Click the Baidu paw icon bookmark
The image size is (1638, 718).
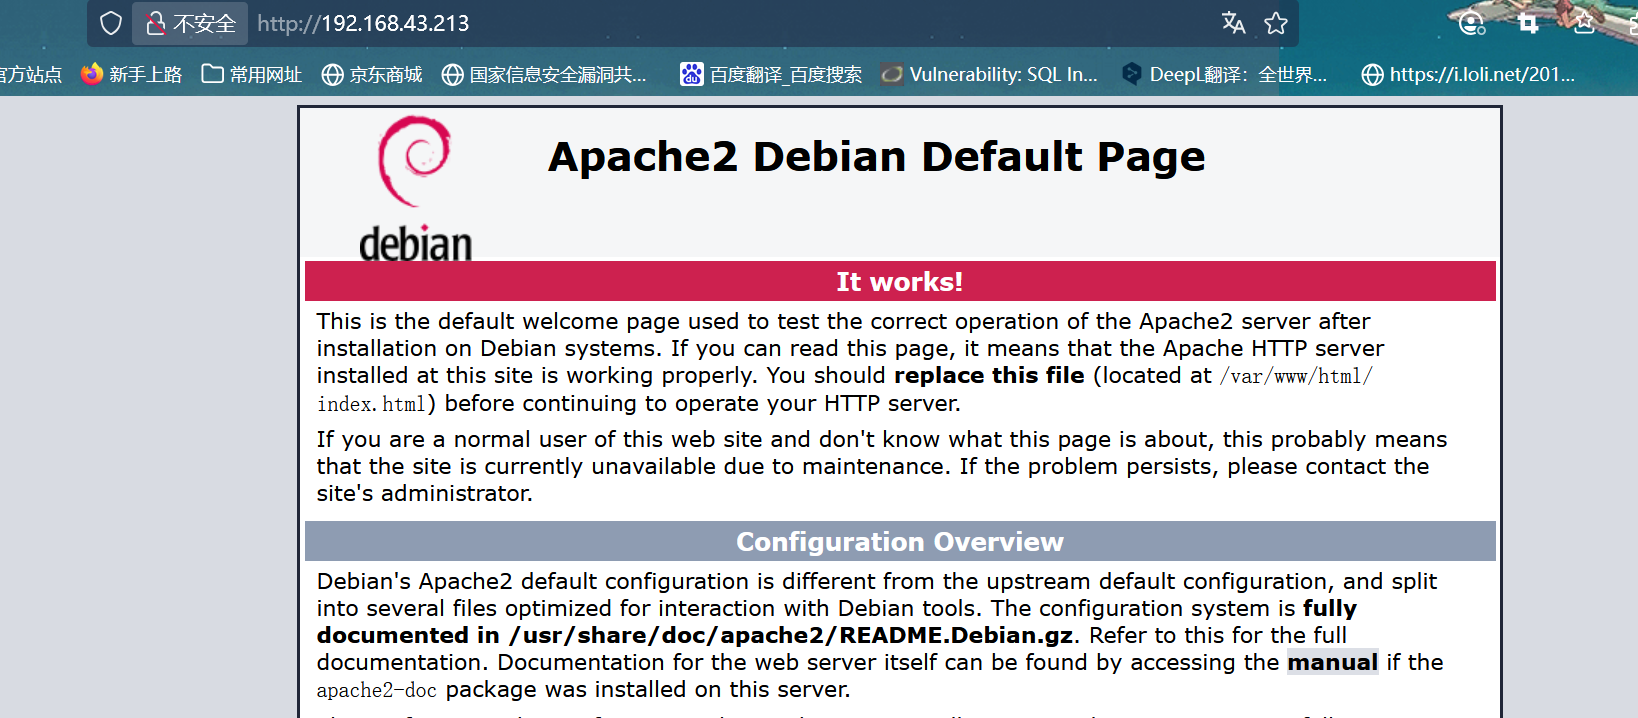coord(692,74)
